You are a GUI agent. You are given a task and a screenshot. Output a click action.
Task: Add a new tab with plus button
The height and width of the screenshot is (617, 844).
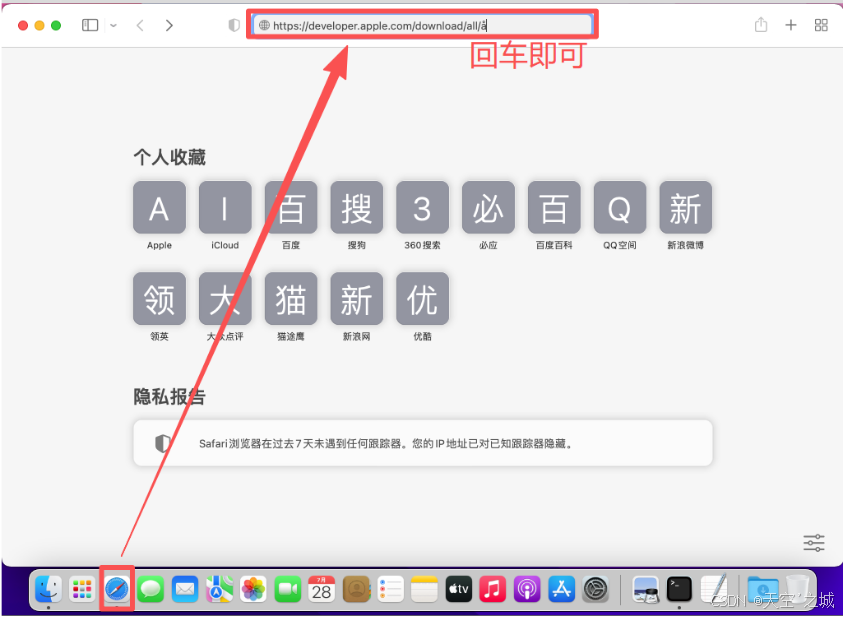coord(791,25)
